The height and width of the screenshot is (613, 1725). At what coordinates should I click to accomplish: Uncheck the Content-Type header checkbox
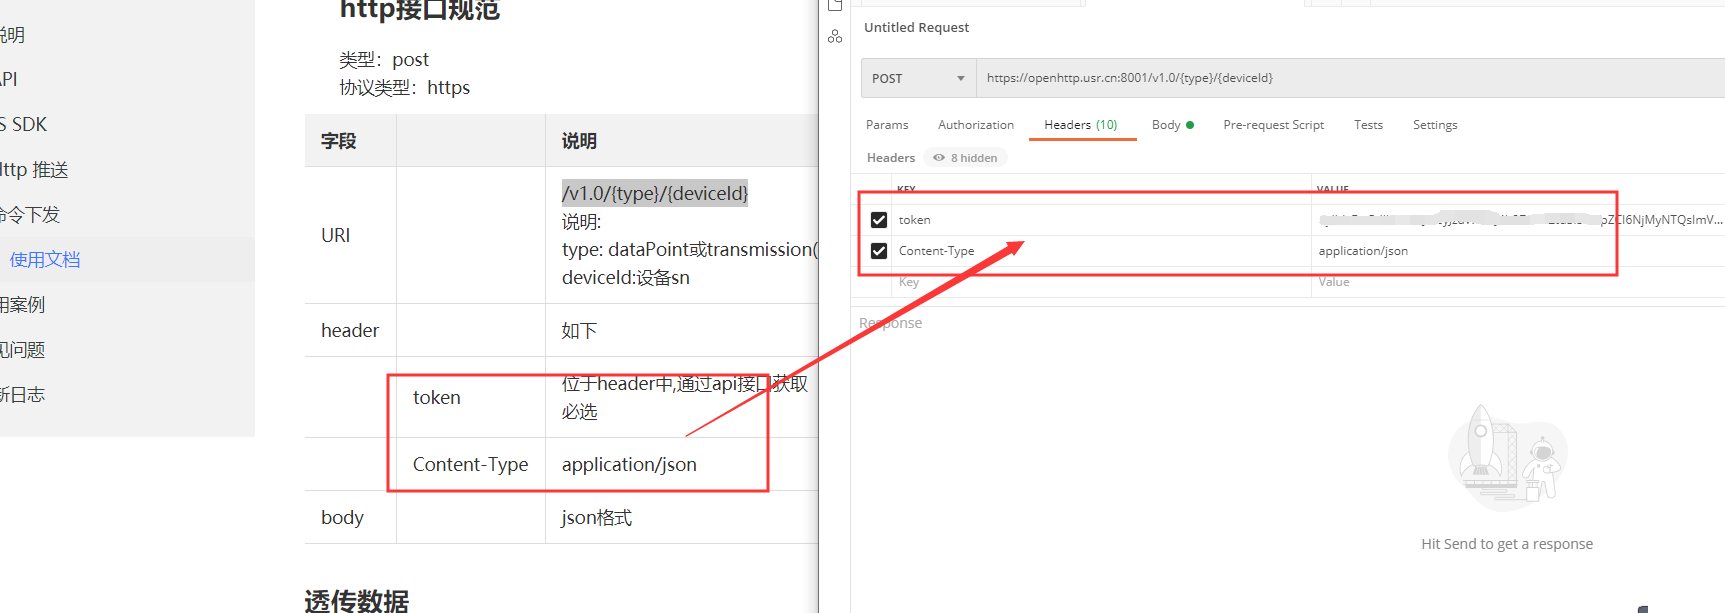(x=879, y=251)
